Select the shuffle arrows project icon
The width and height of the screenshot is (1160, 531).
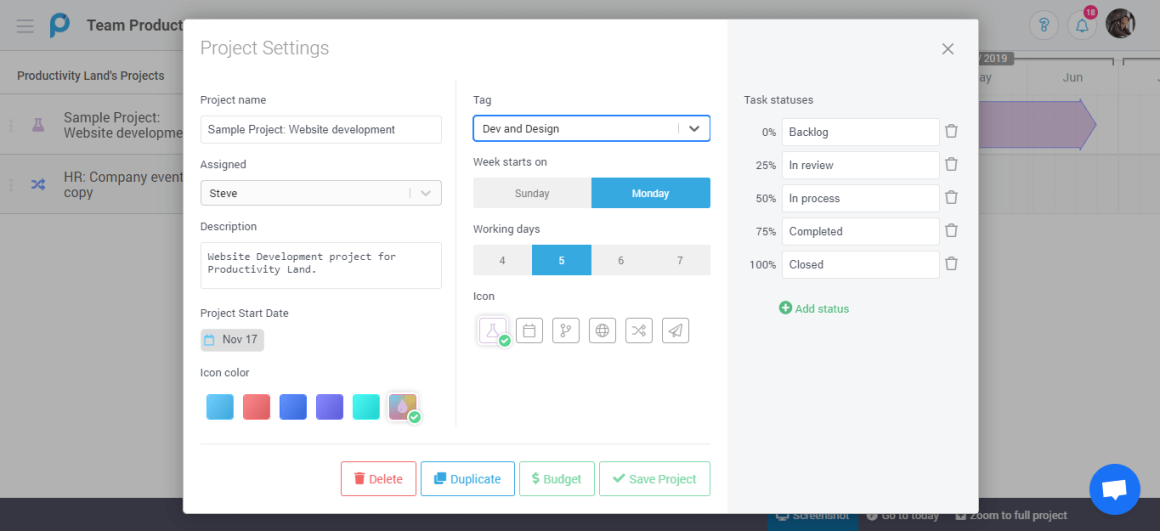coord(639,331)
